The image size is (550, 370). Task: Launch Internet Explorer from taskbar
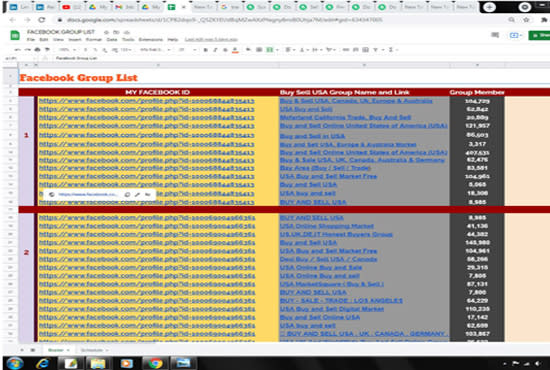tap(43, 363)
